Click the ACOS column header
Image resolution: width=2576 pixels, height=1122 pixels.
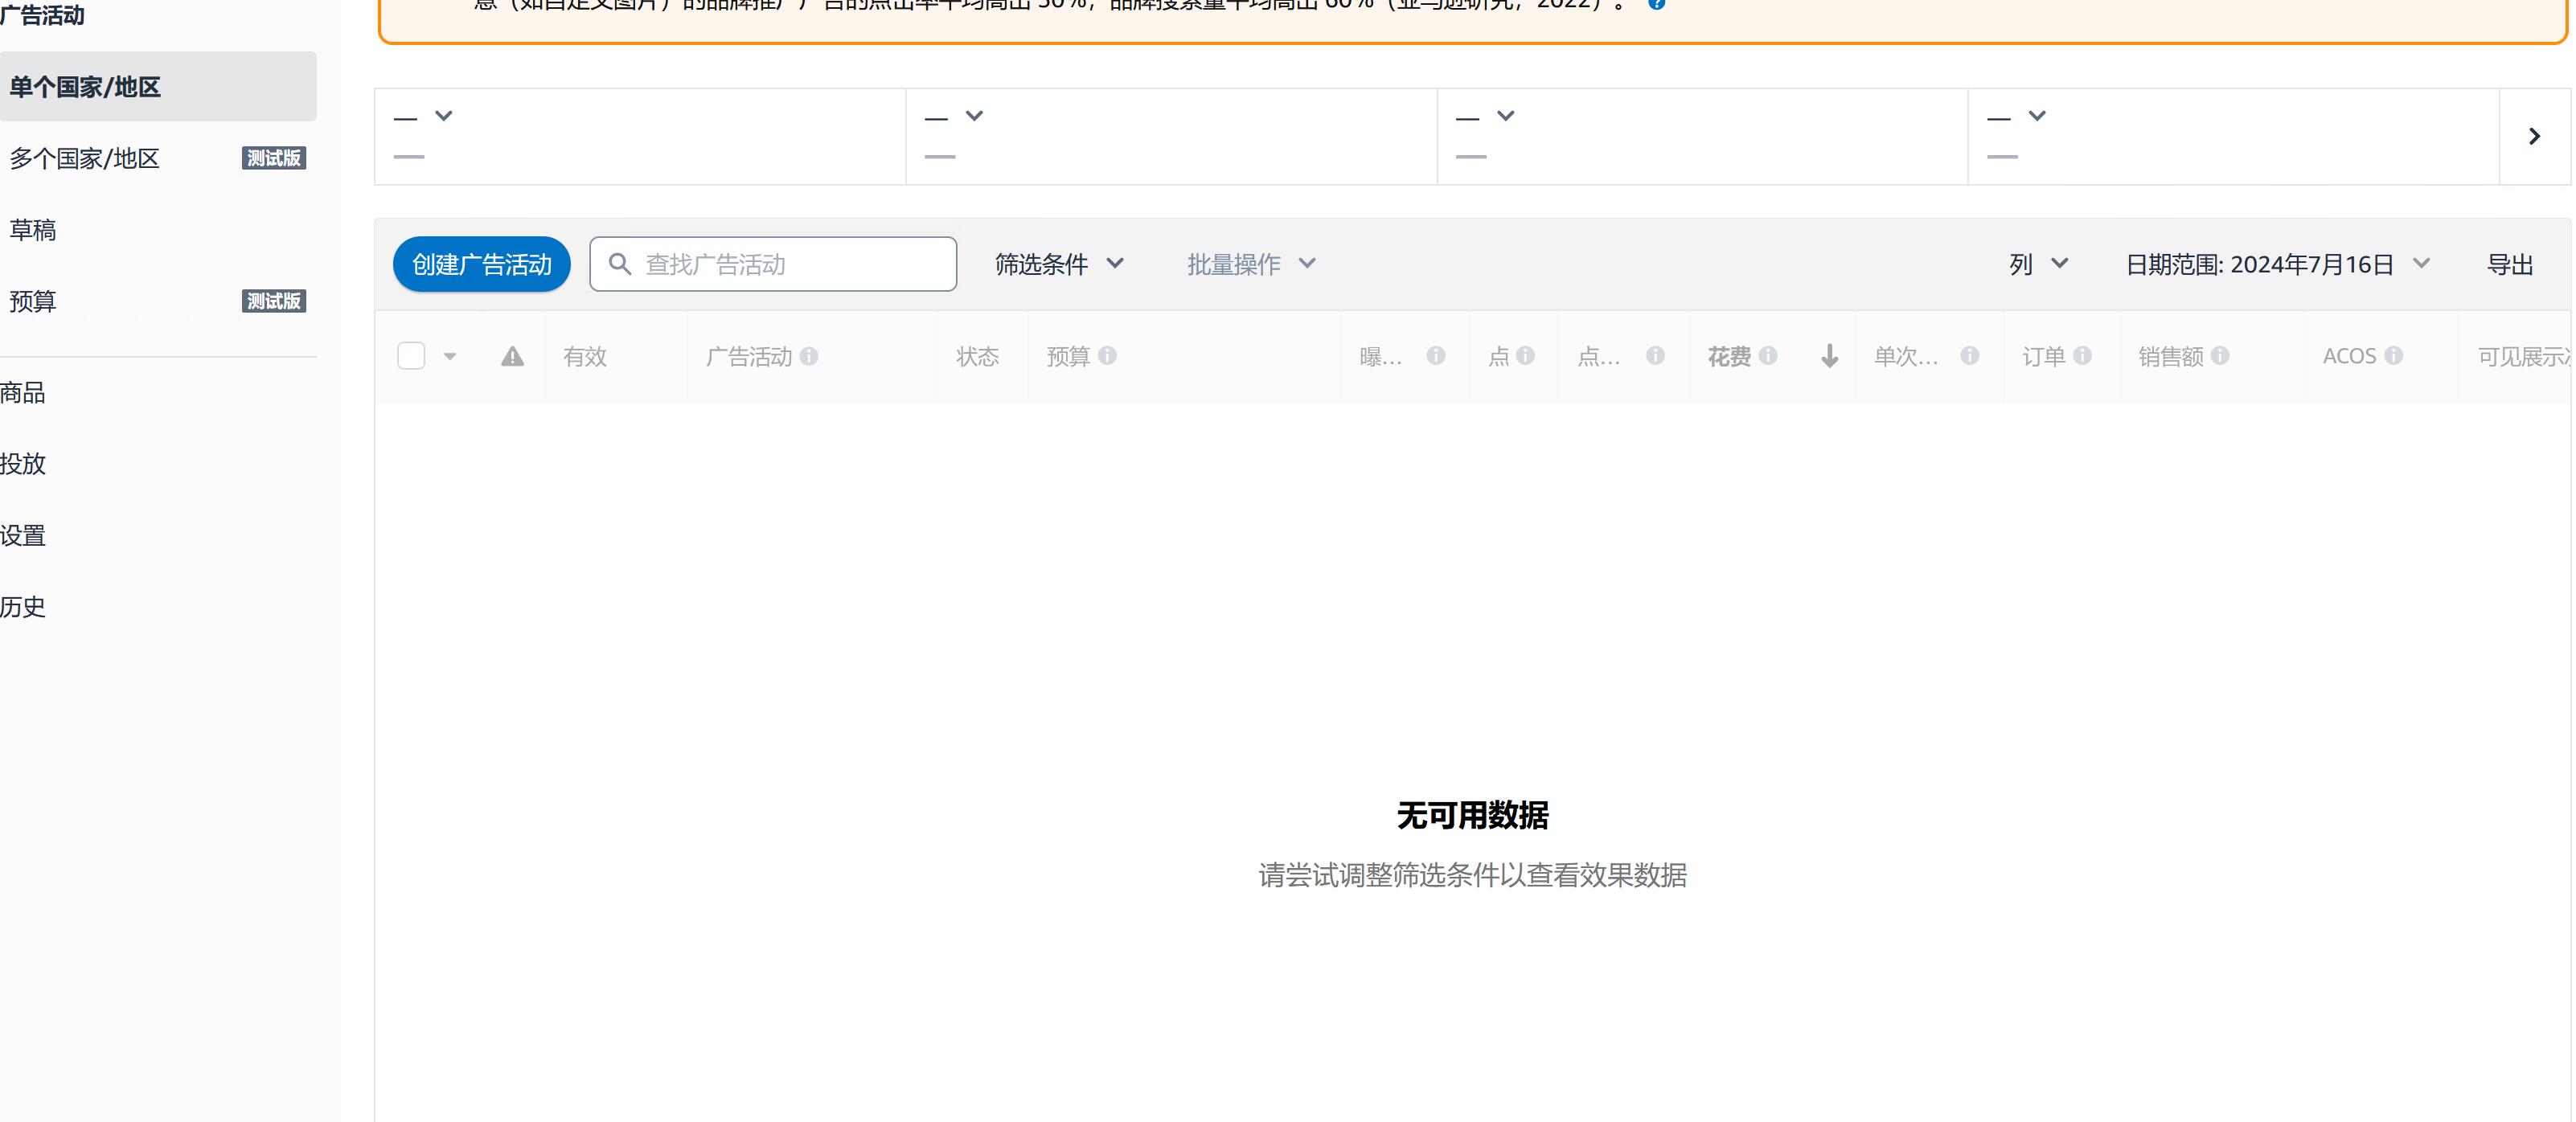click(x=2349, y=356)
